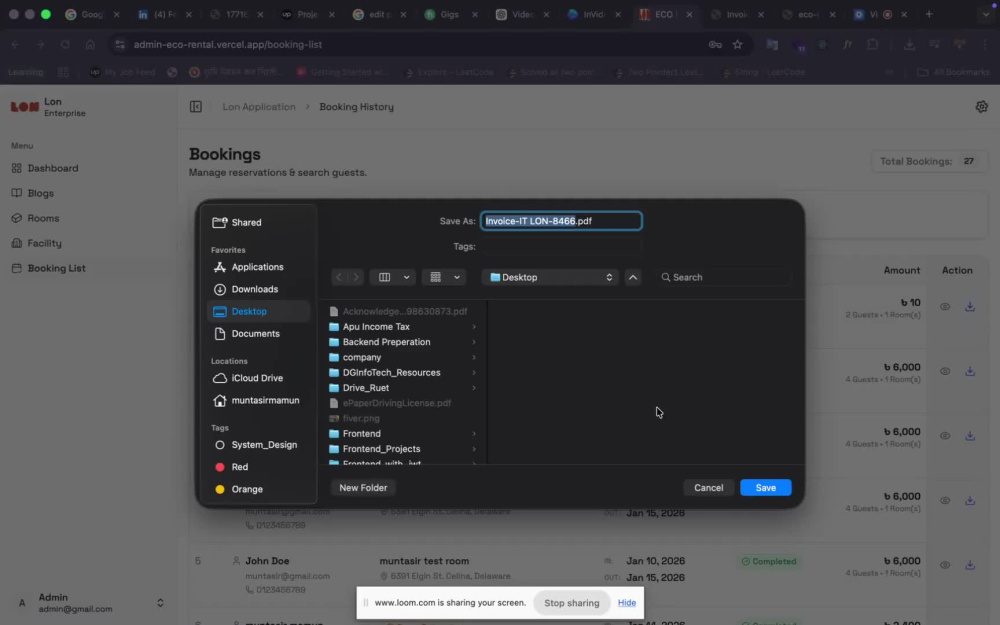This screenshot has height=625, width=1000.
Task: Select Documents in Favorites
Action: click(258, 334)
